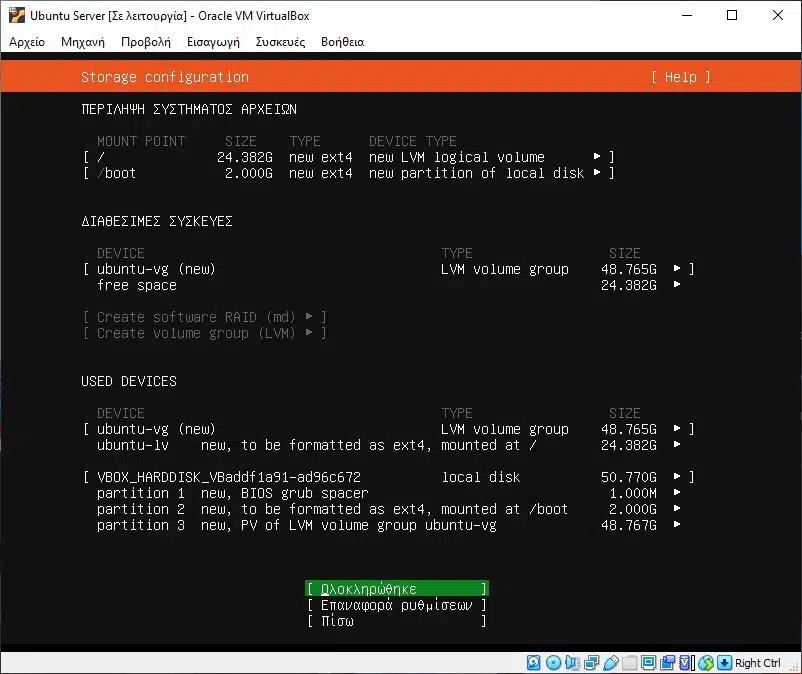Click the hard disk activity status icon
802x674 pixels.
click(x=533, y=663)
